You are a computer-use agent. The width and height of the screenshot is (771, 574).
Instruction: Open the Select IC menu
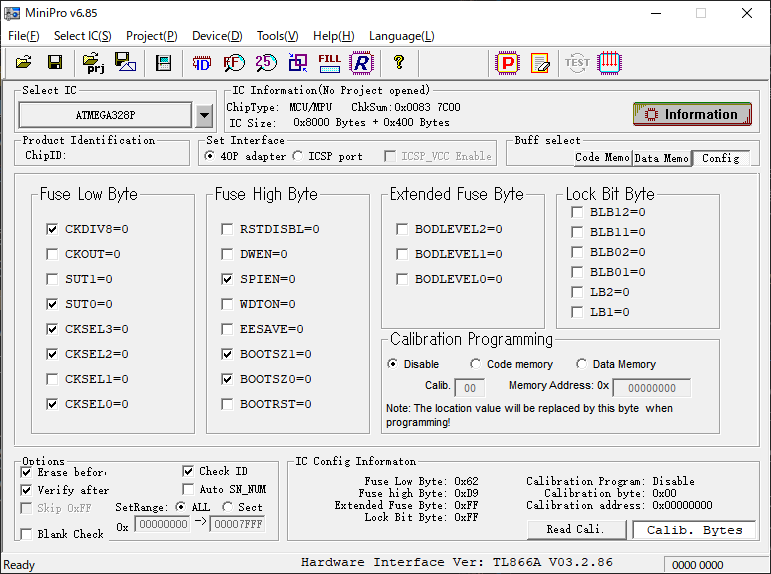[83, 36]
